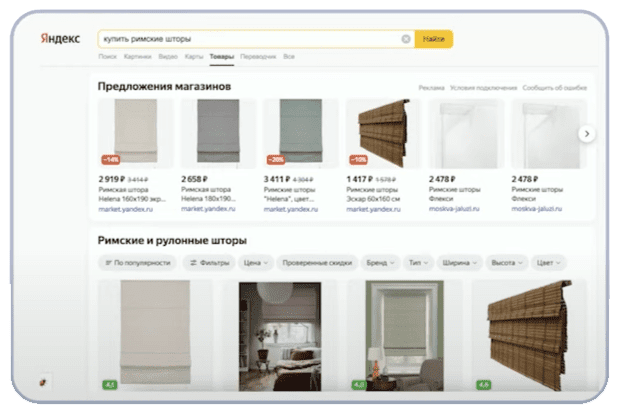The image size is (628, 417).
Task: Go to the Карты tab
Action: tap(194, 56)
